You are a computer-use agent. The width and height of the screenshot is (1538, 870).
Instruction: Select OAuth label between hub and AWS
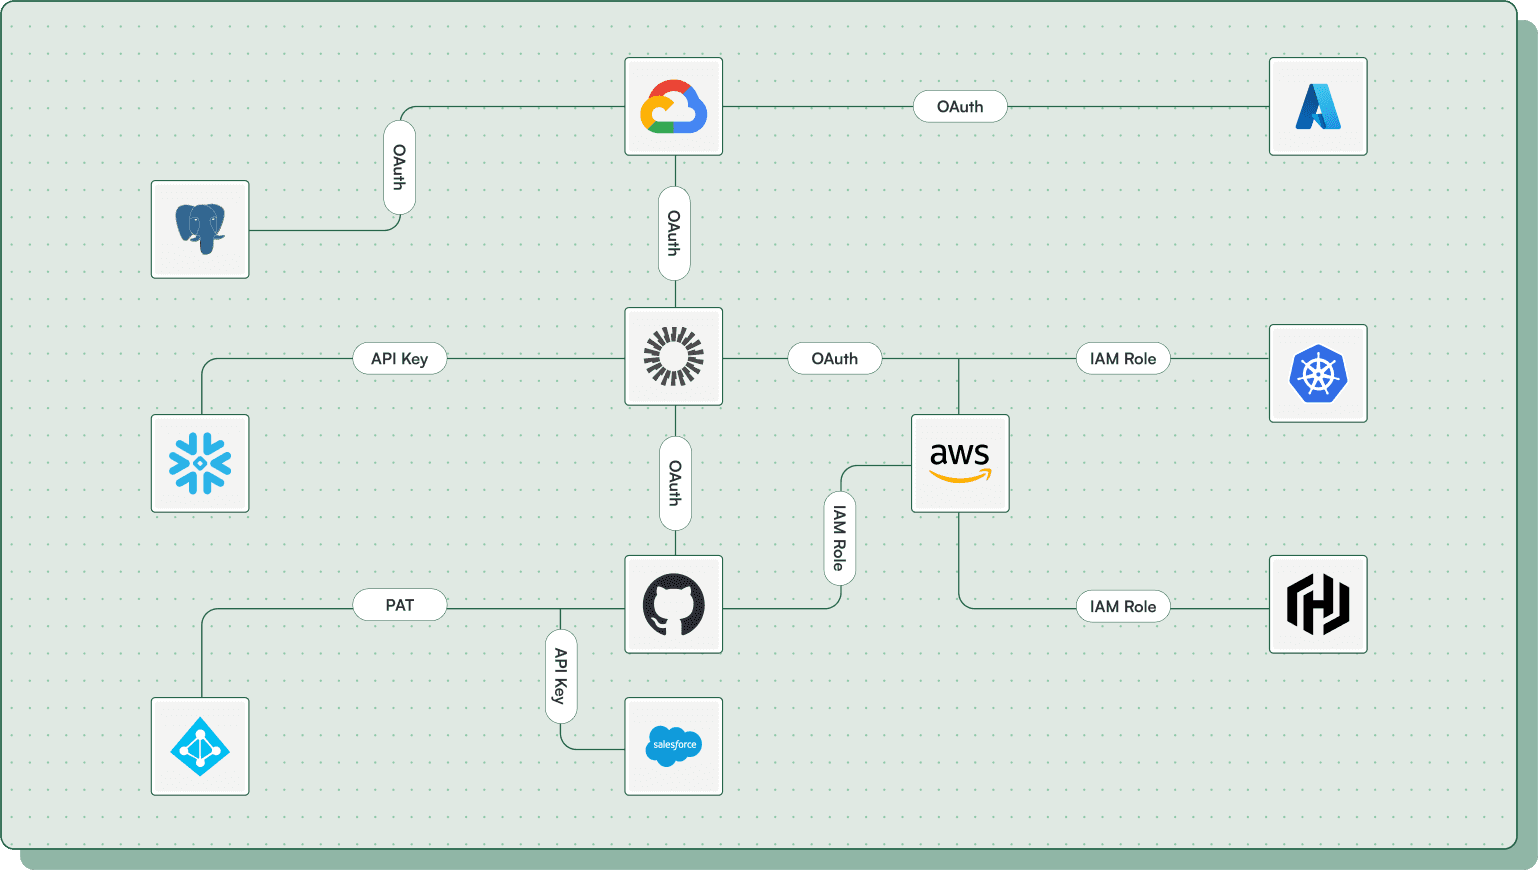tap(835, 358)
